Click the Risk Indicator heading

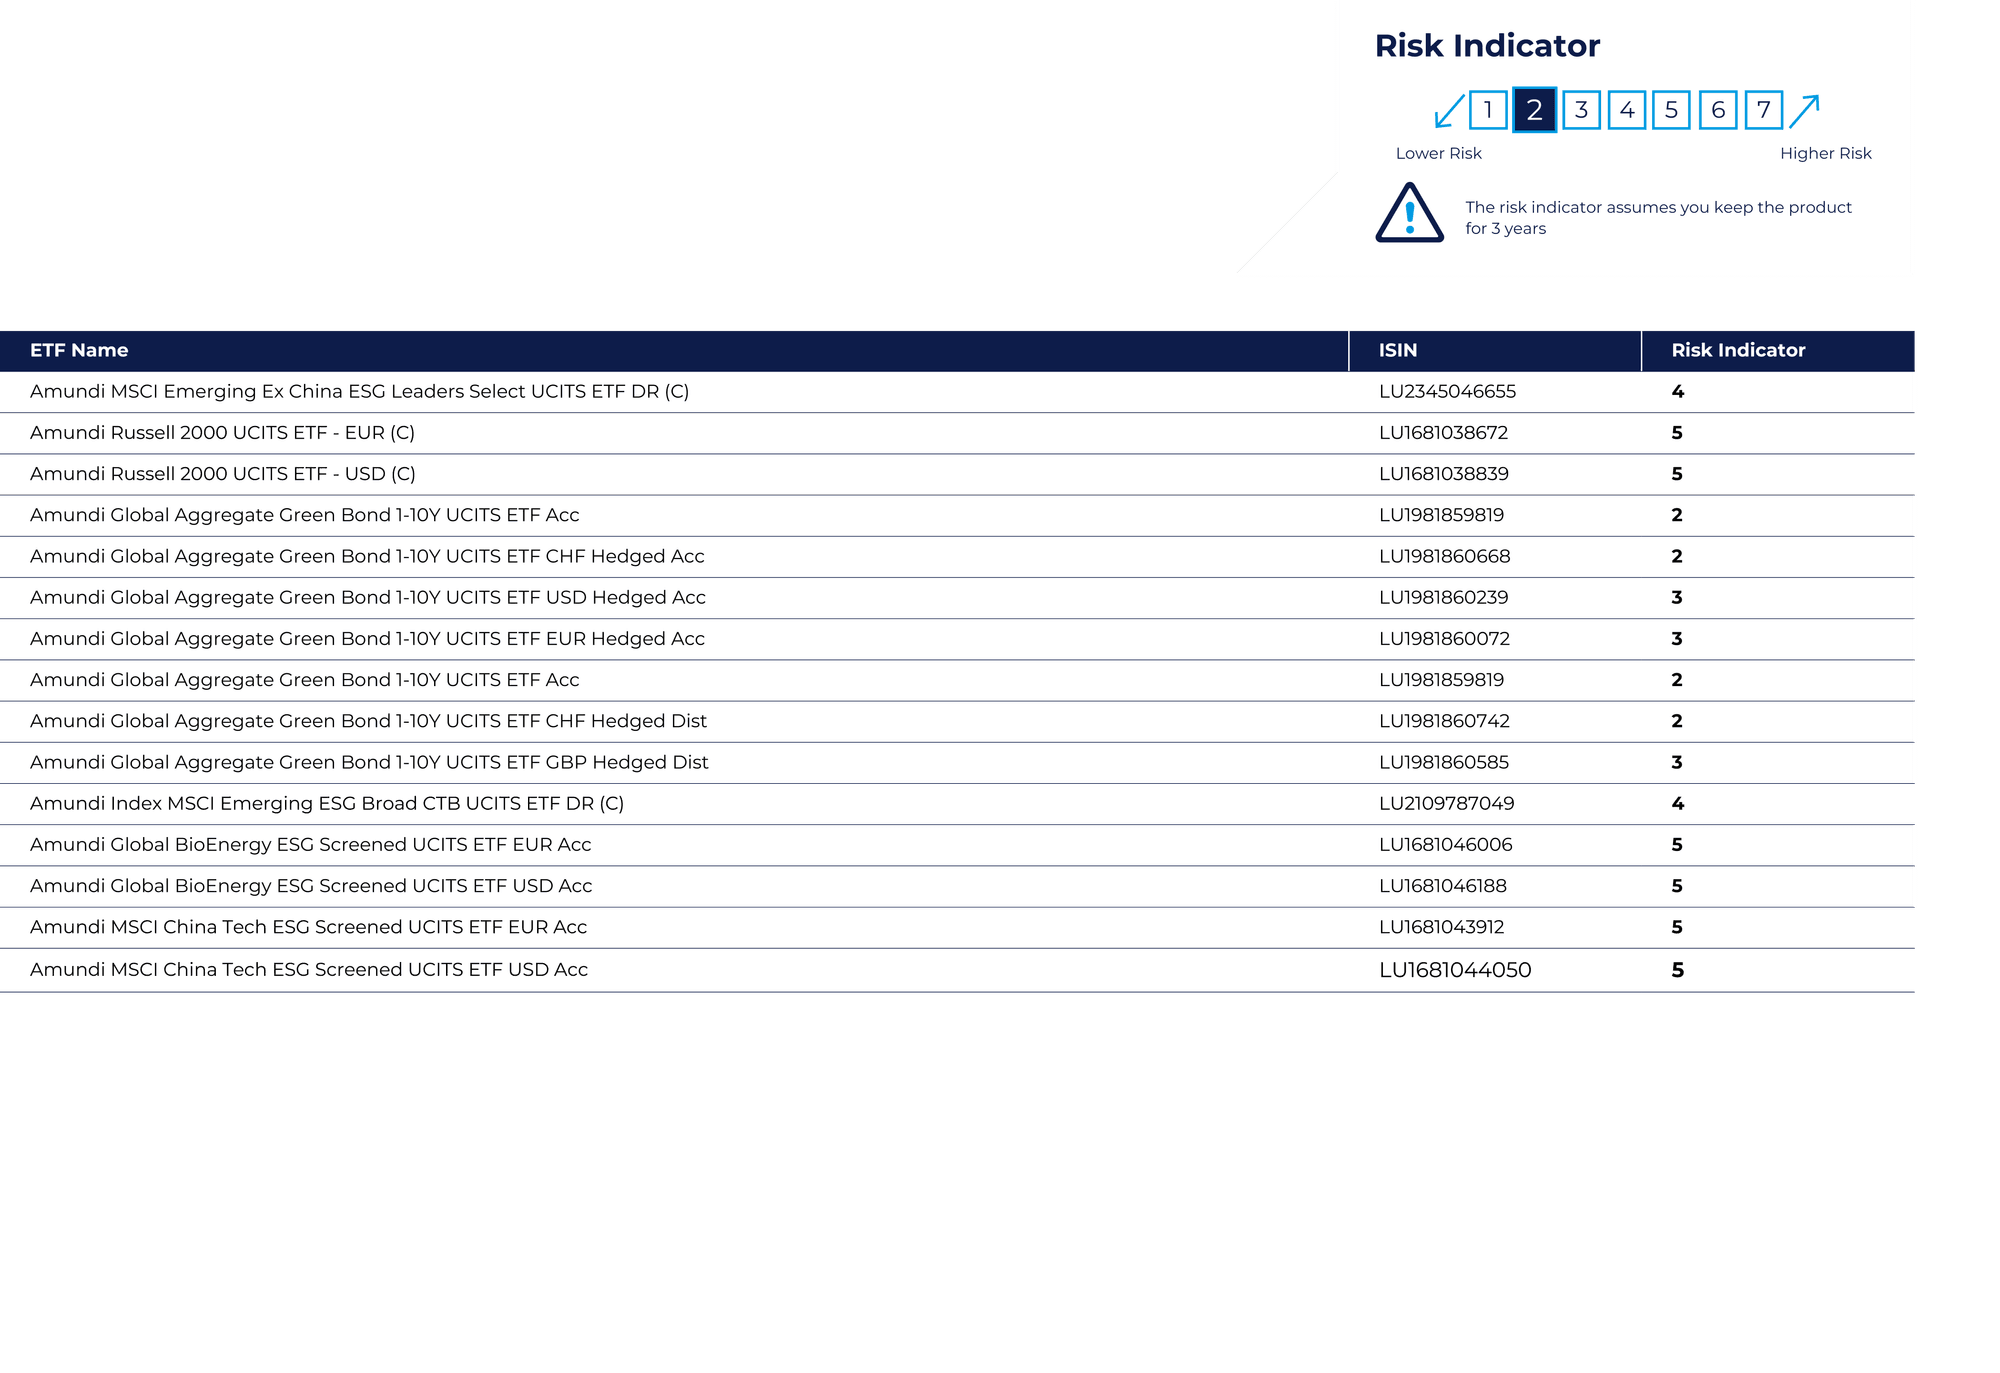coord(1487,45)
